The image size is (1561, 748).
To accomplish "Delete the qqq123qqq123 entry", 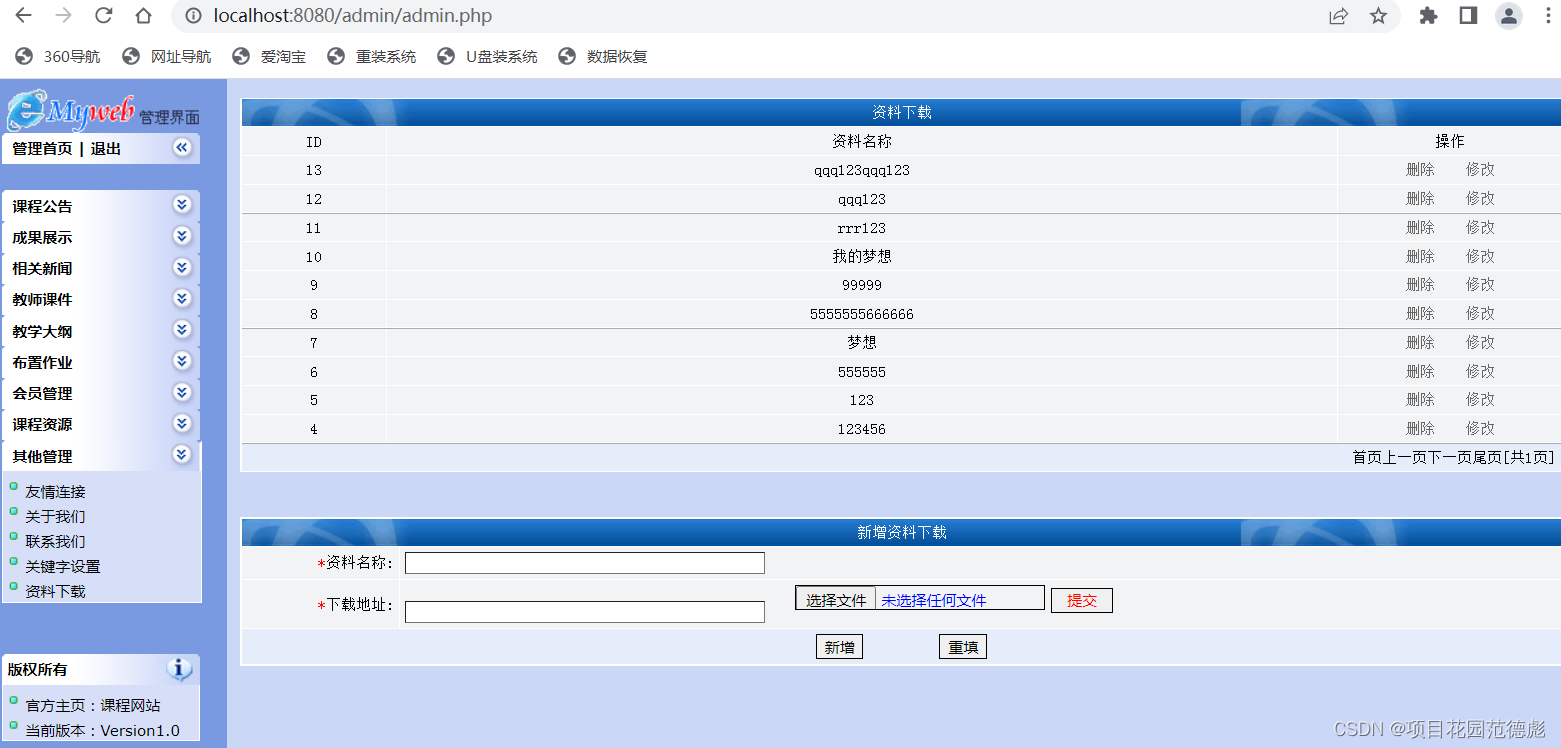I will (1420, 170).
